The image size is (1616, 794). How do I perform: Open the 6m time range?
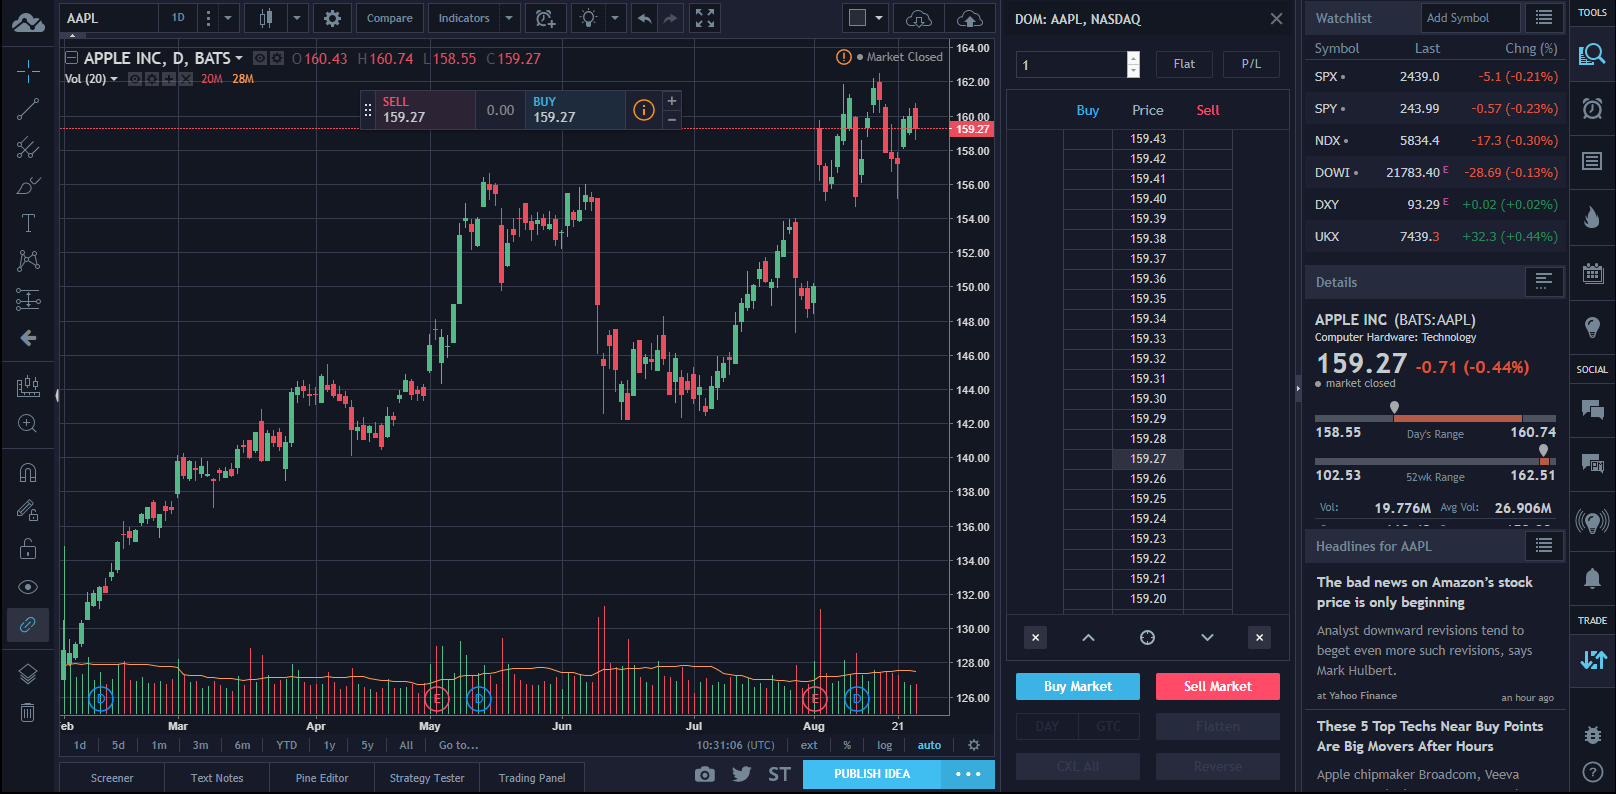243,745
